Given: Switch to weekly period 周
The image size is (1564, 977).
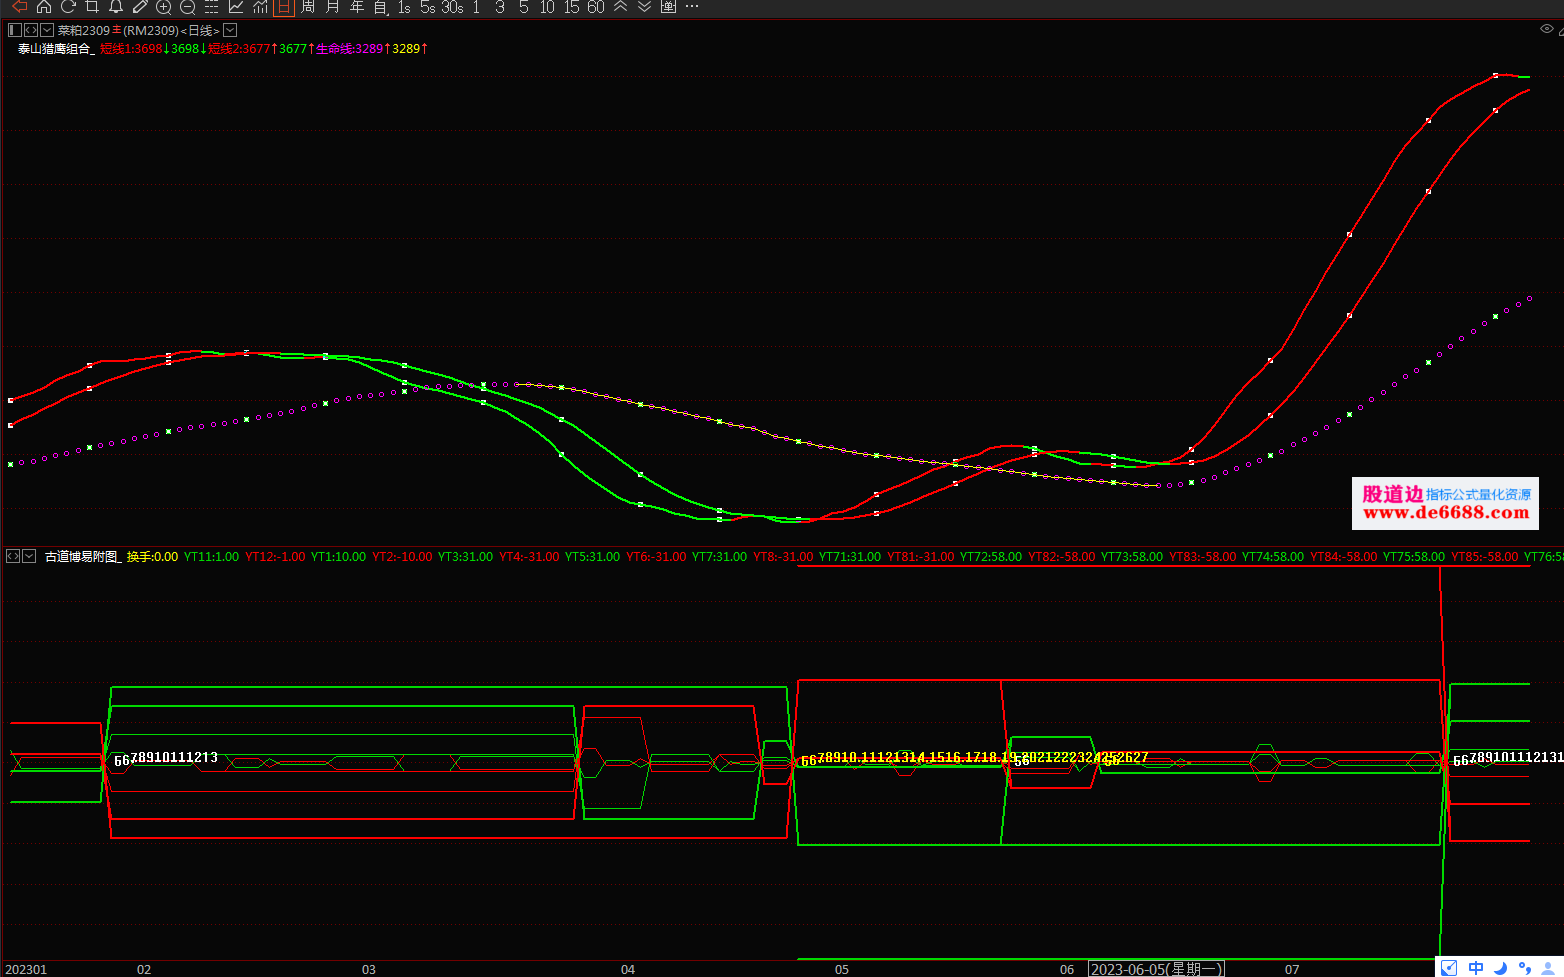Looking at the screenshot, I should click(x=308, y=7).
